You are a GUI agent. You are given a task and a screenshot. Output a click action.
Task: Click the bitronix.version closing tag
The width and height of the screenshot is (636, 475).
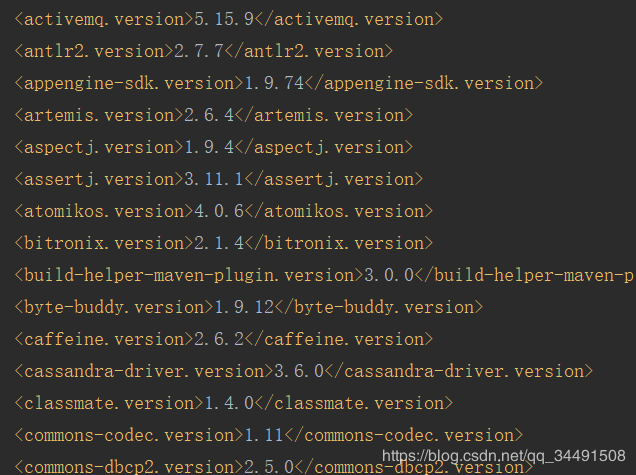click(334, 243)
